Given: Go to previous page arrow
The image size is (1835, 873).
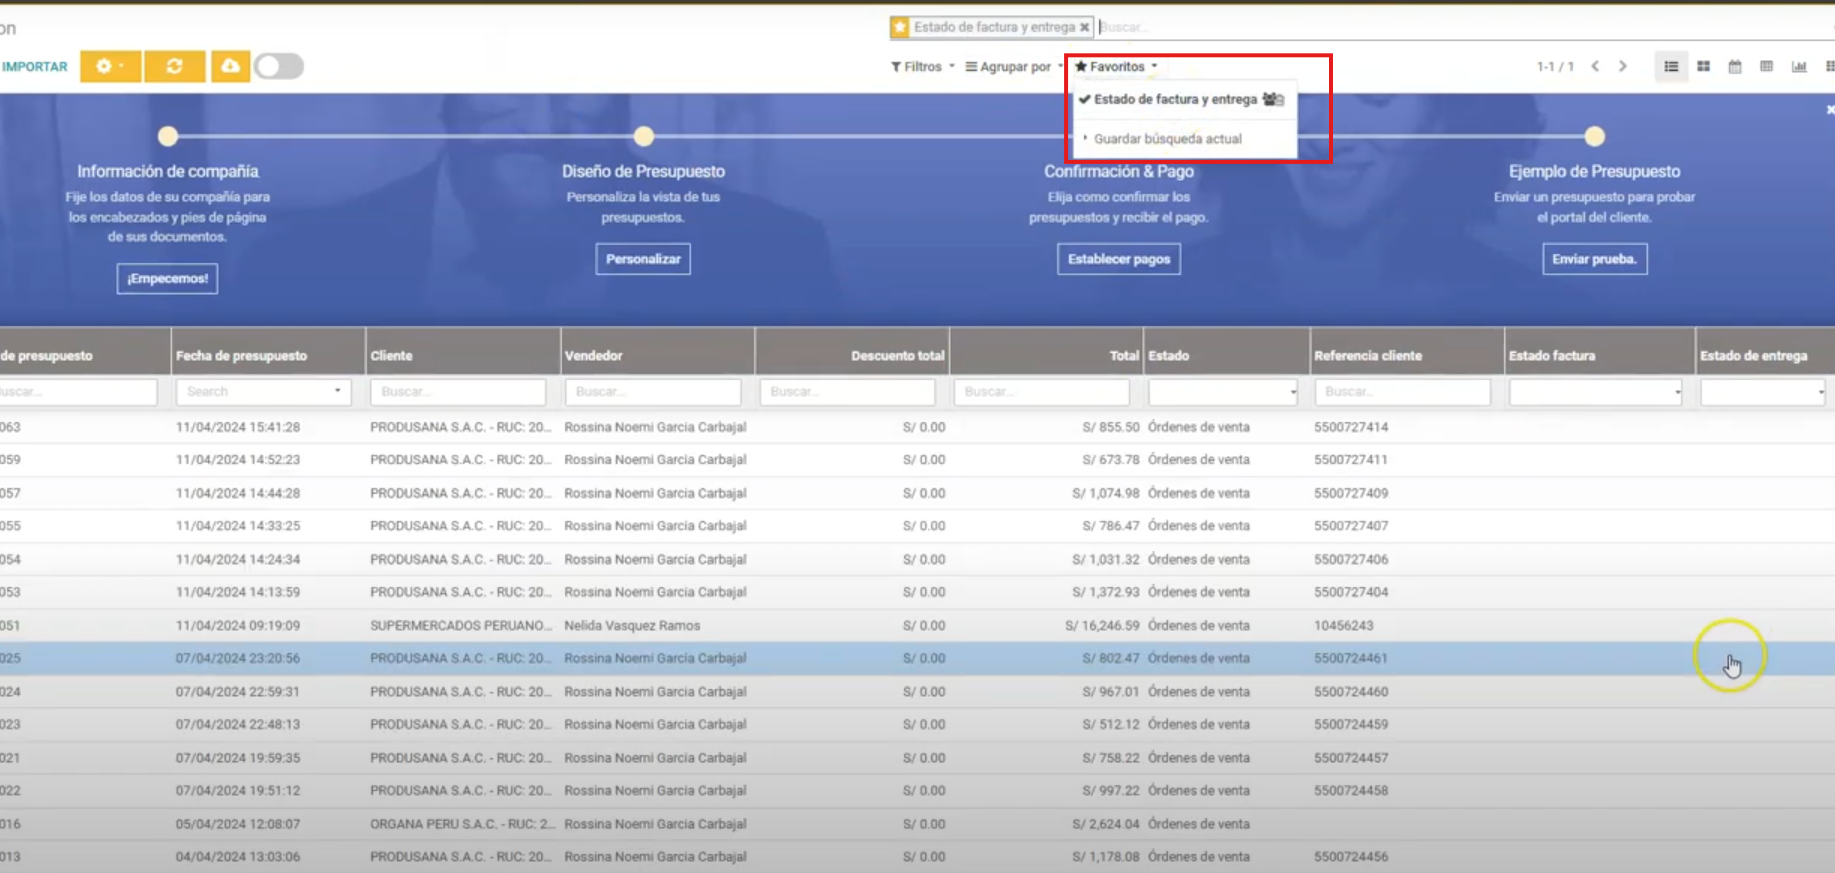Looking at the screenshot, I should (x=1595, y=66).
